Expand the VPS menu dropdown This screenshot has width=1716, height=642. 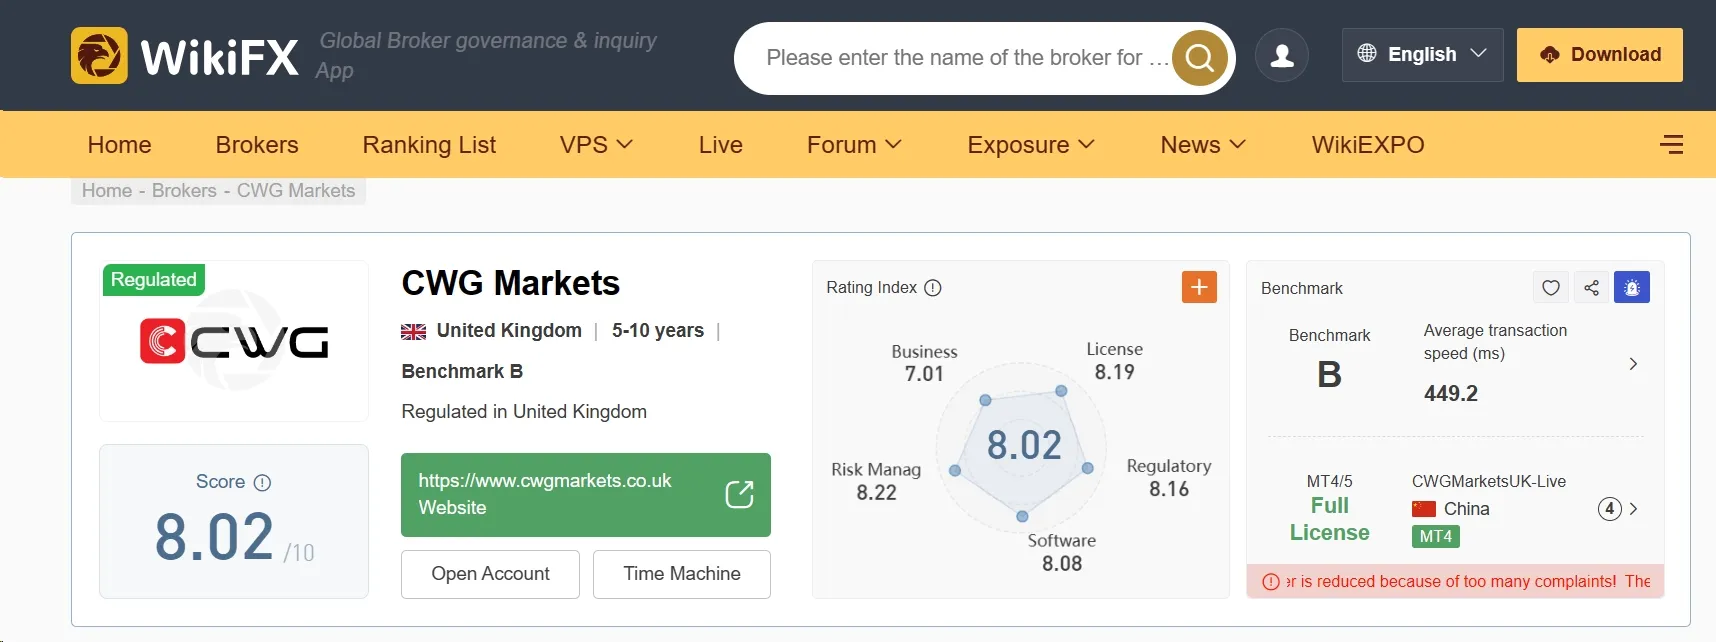coord(596,145)
